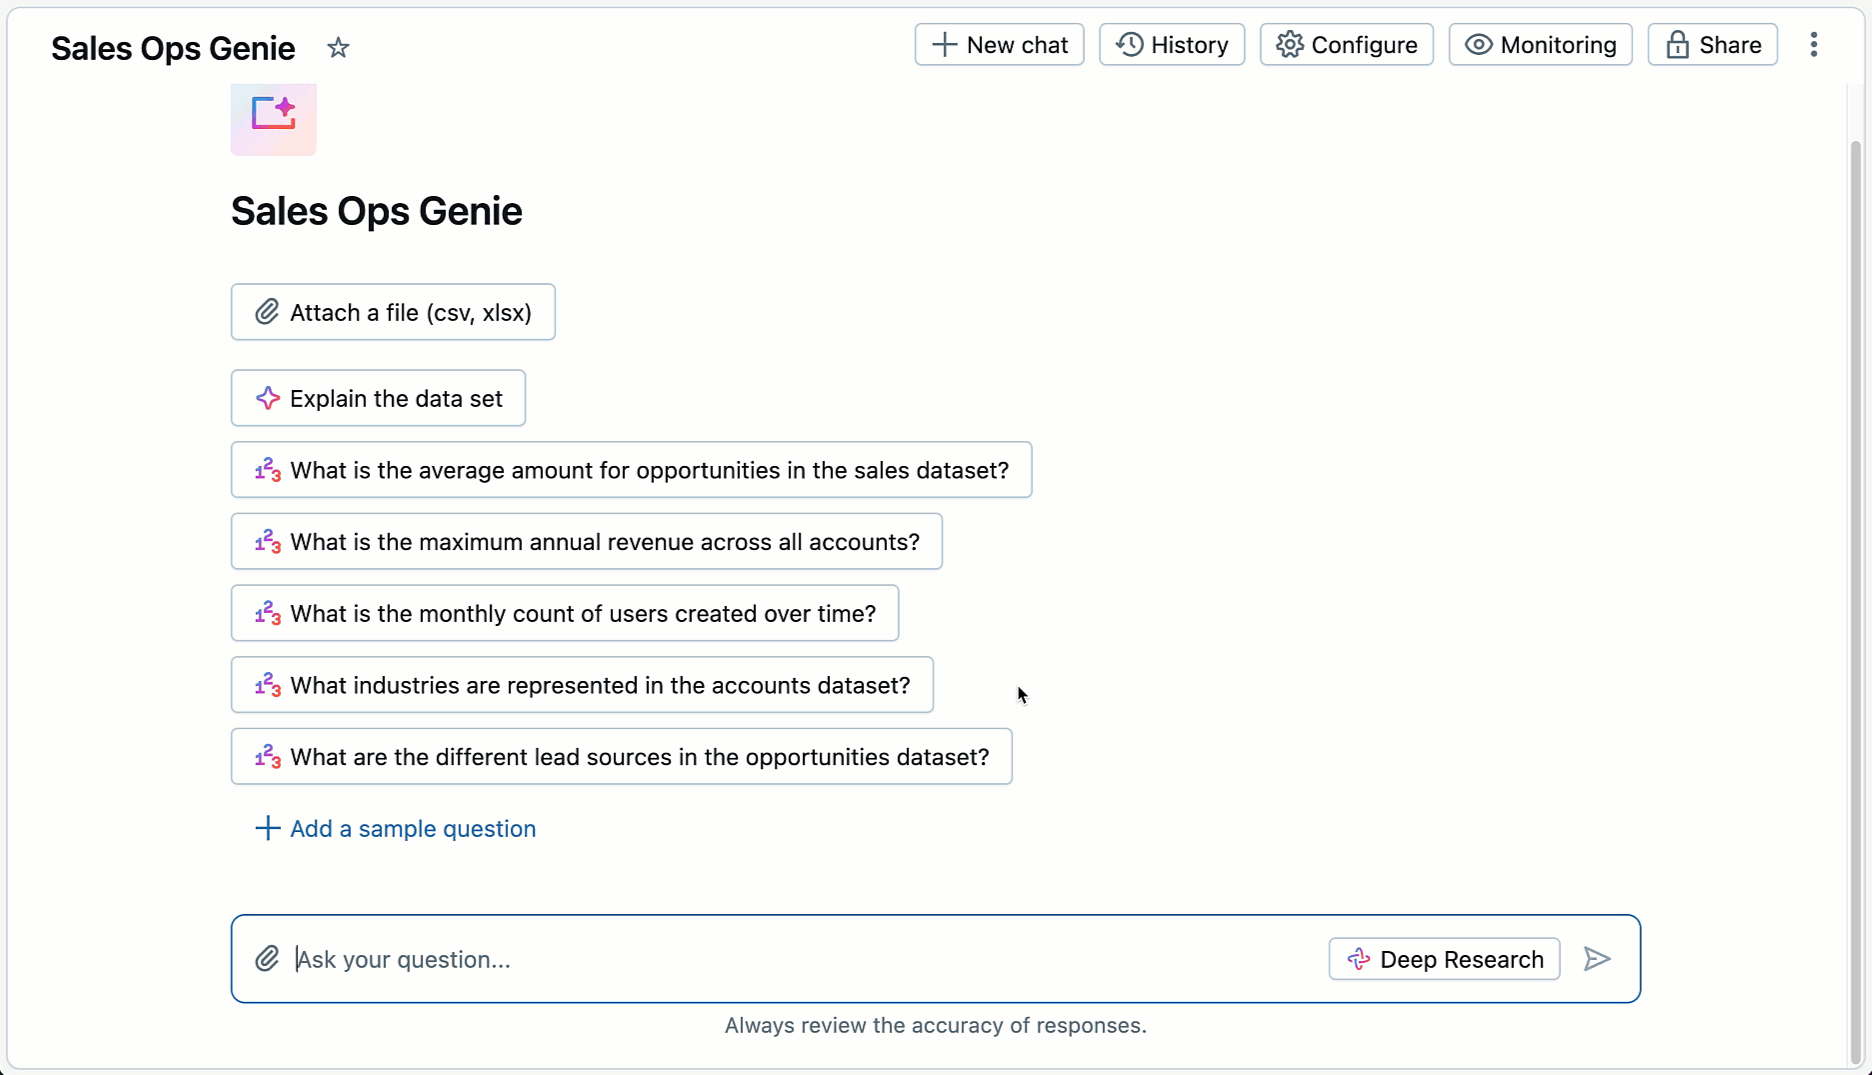
Task: Click the Sales Ops Genie logo icon
Action: (272, 119)
